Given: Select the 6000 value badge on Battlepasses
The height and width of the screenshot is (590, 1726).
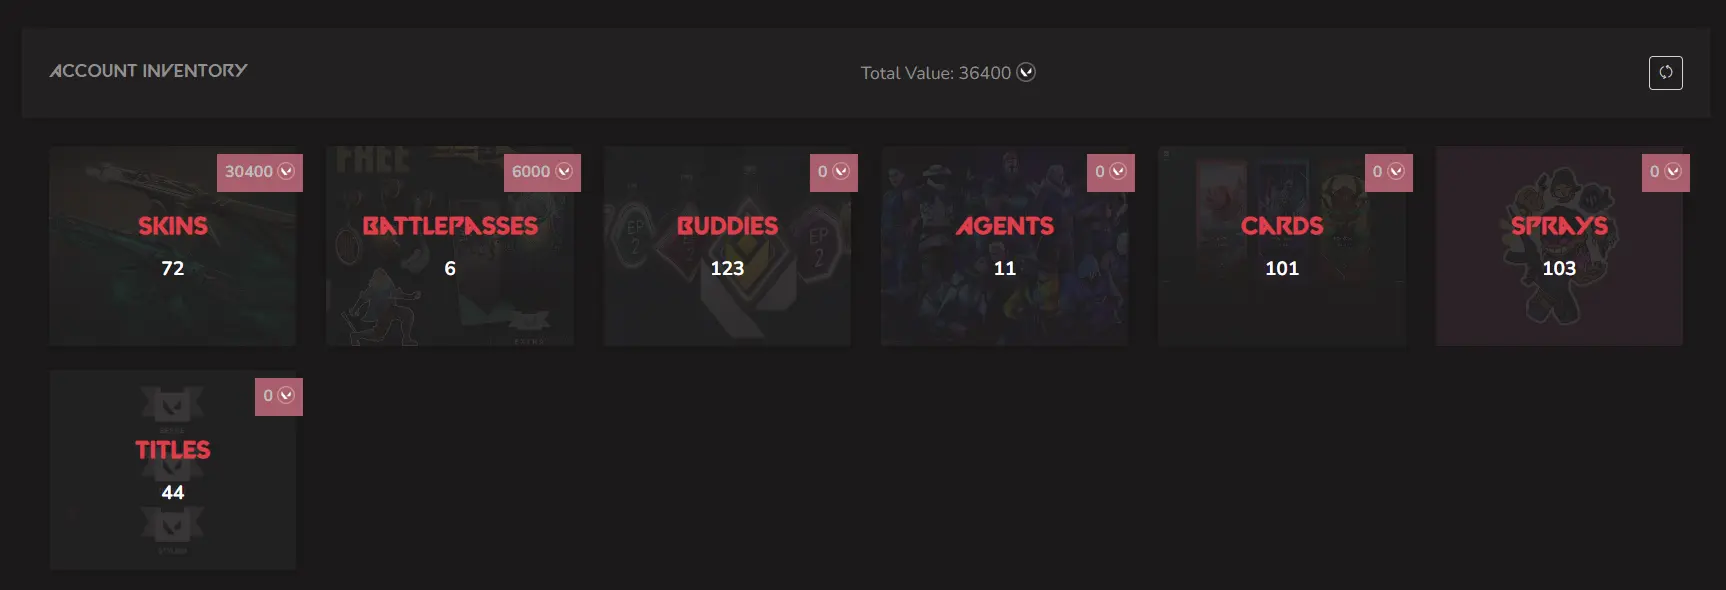Looking at the screenshot, I should (x=542, y=172).
